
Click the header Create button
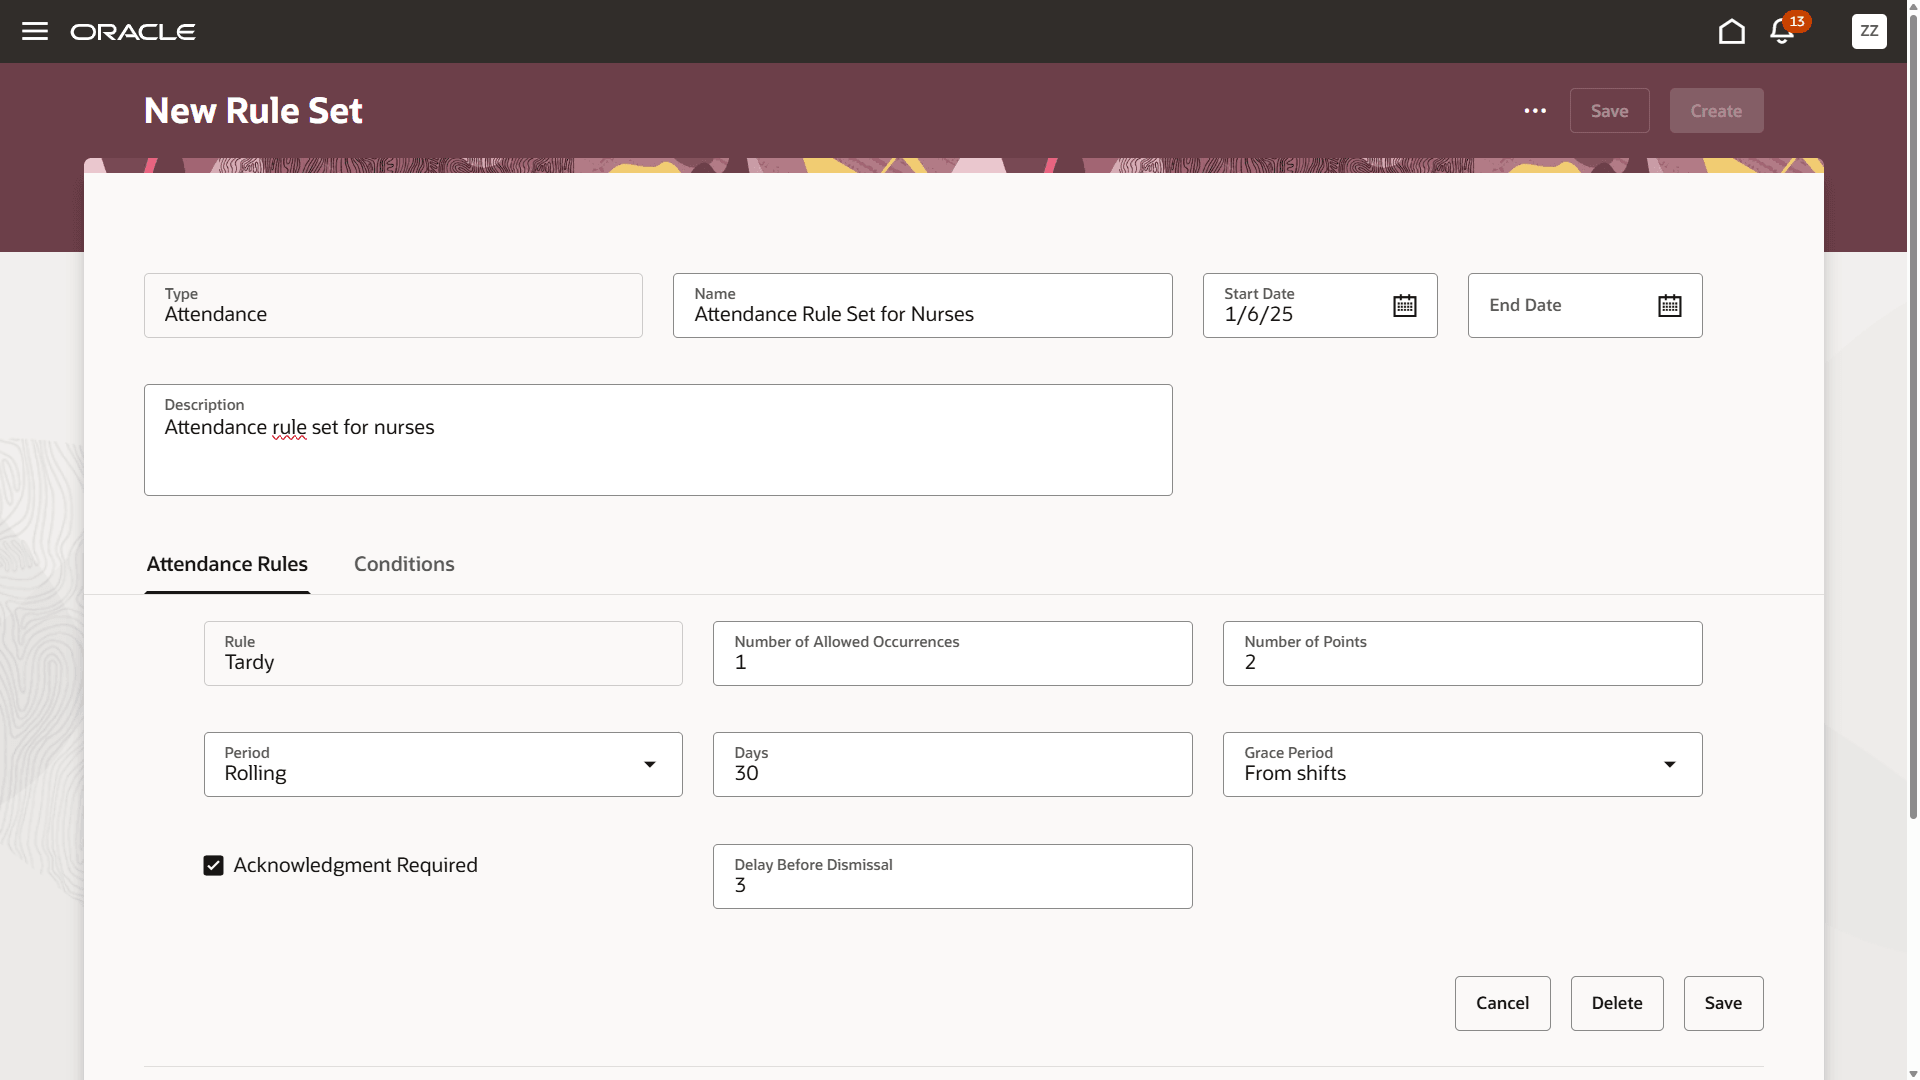pyautogui.click(x=1715, y=111)
